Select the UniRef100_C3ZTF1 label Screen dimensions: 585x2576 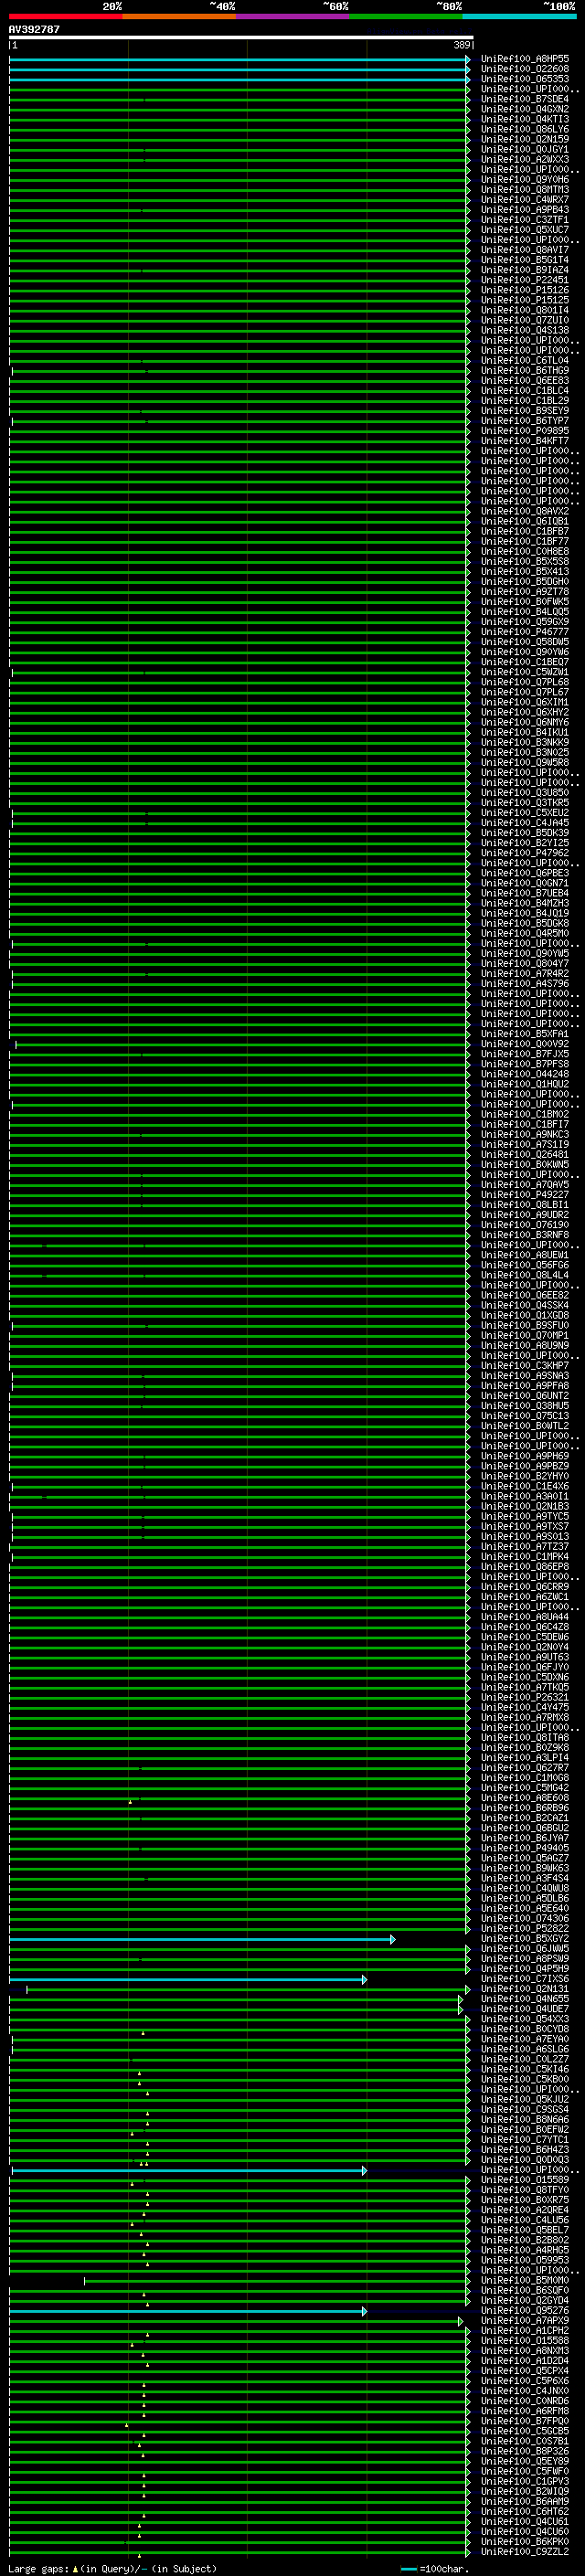pyautogui.click(x=525, y=220)
